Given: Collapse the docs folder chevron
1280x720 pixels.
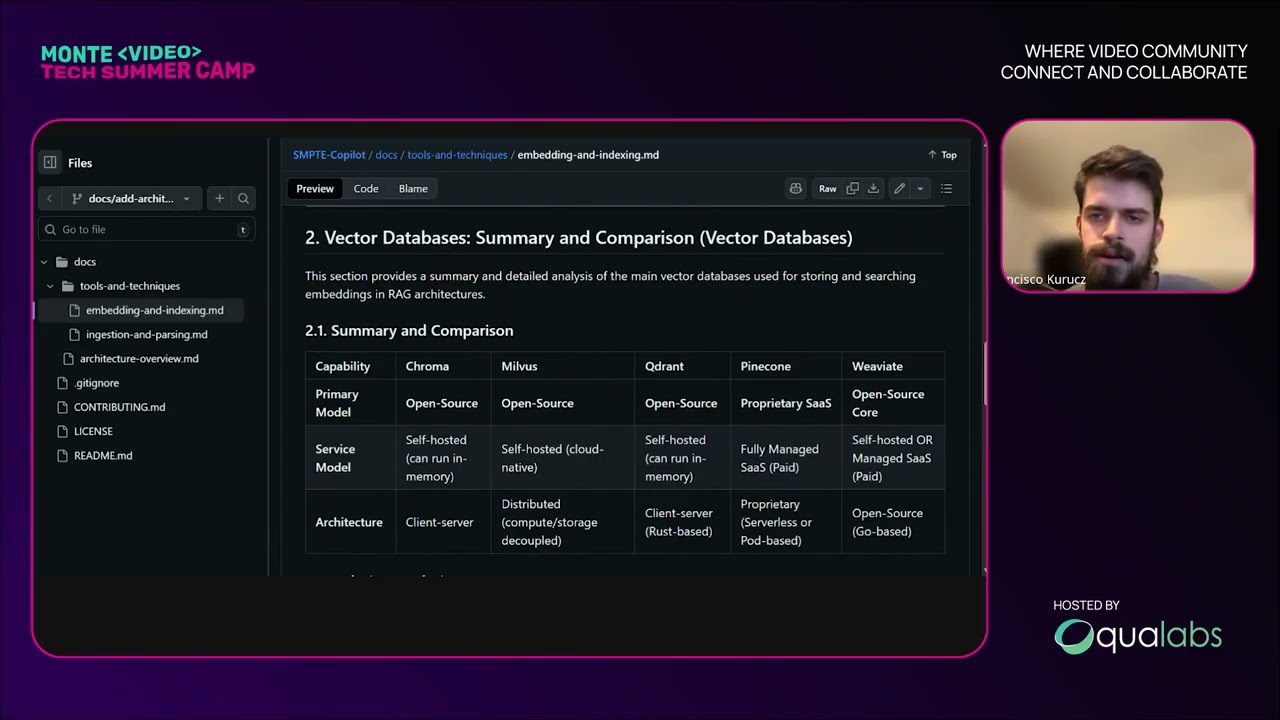Looking at the screenshot, I should point(44,262).
